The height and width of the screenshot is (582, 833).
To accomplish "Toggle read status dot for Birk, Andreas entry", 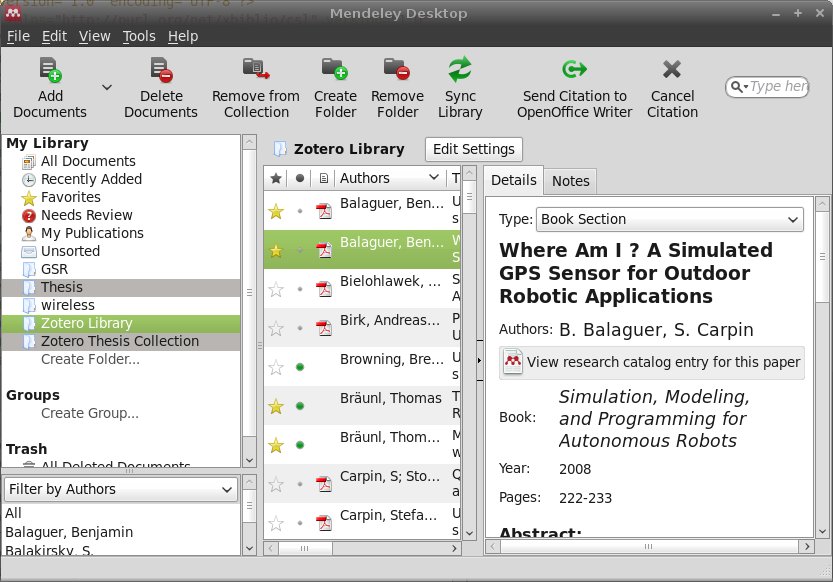I will pos(300,328).
